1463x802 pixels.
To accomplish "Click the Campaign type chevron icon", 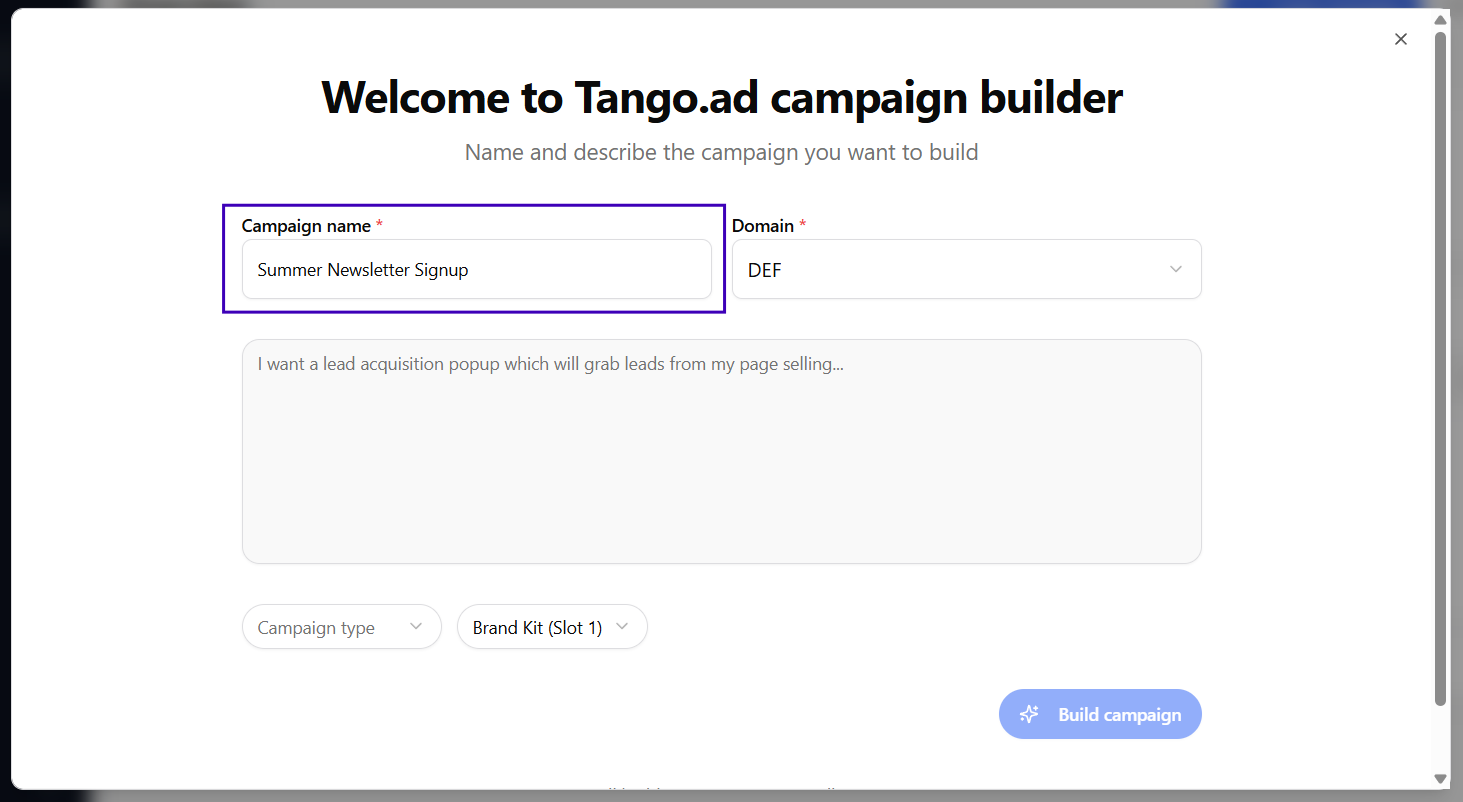I will click(416, 627).
